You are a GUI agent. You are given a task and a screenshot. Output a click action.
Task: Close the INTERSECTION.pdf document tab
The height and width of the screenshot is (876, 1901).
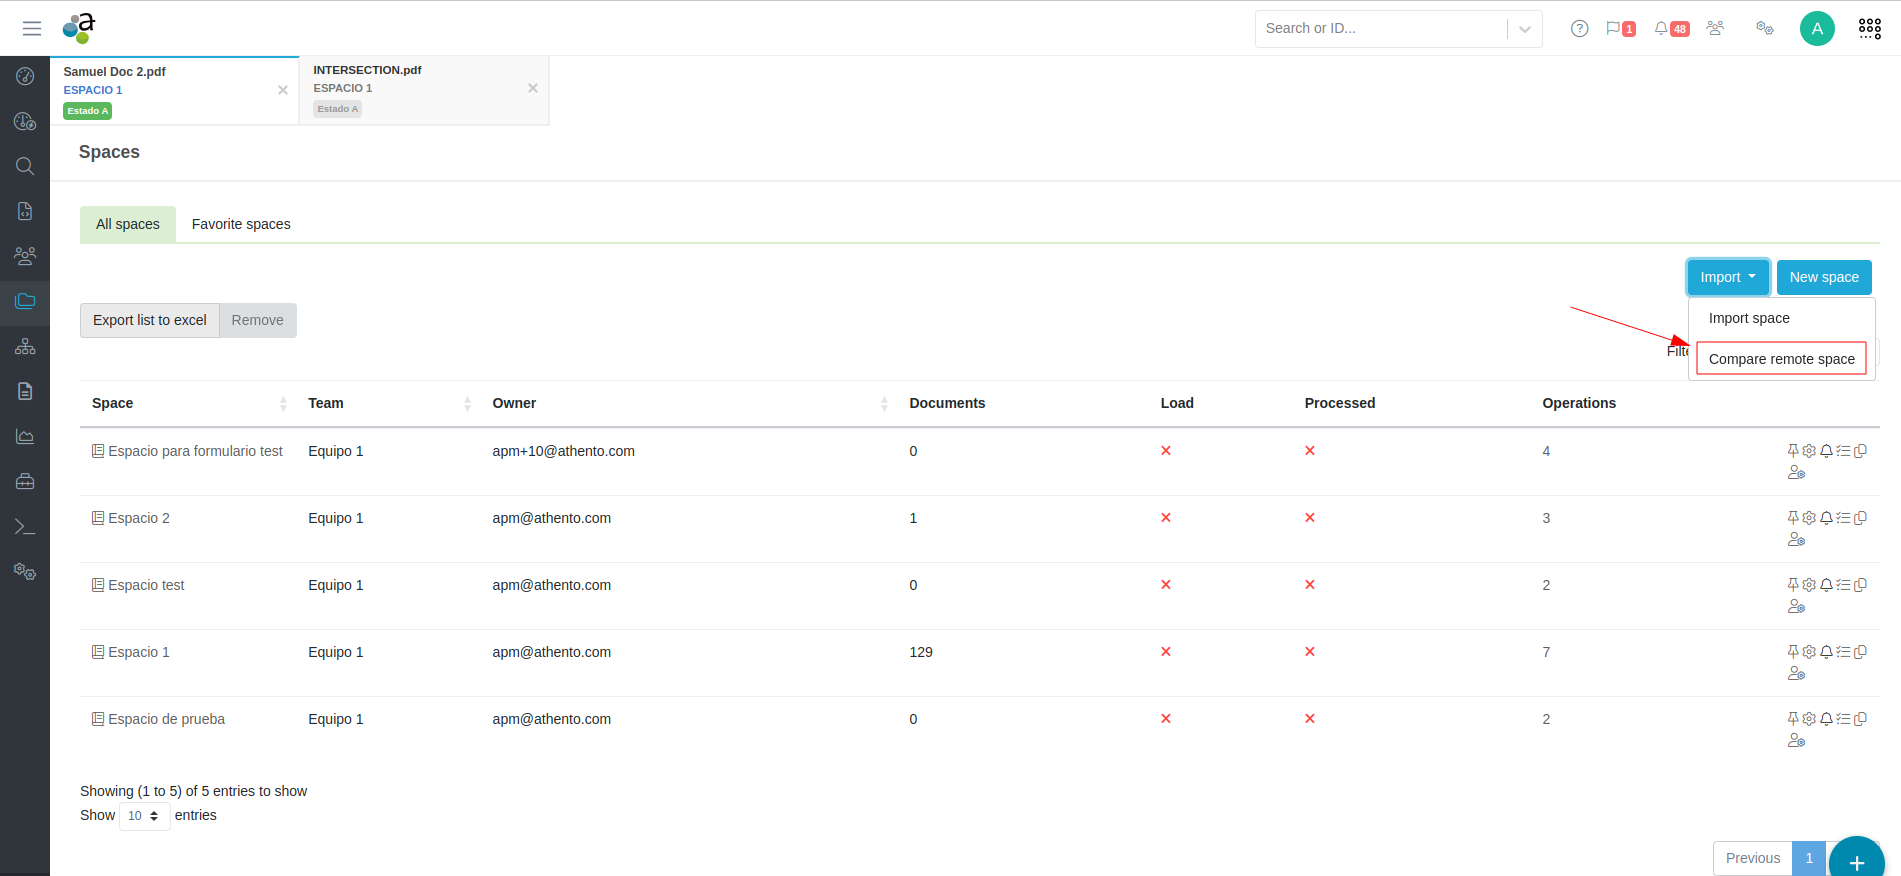tap(533, 88)
